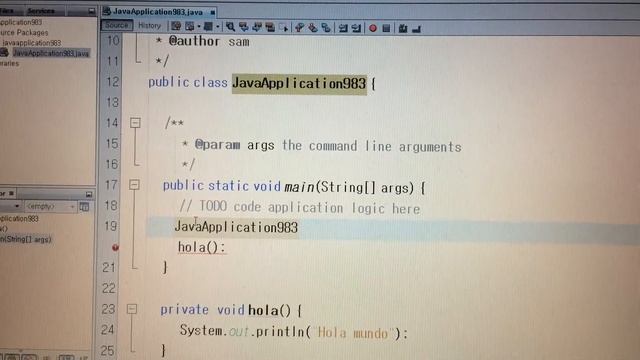
Task: Click JavaApplication983 text on line 19
Action: pos(236,227)
